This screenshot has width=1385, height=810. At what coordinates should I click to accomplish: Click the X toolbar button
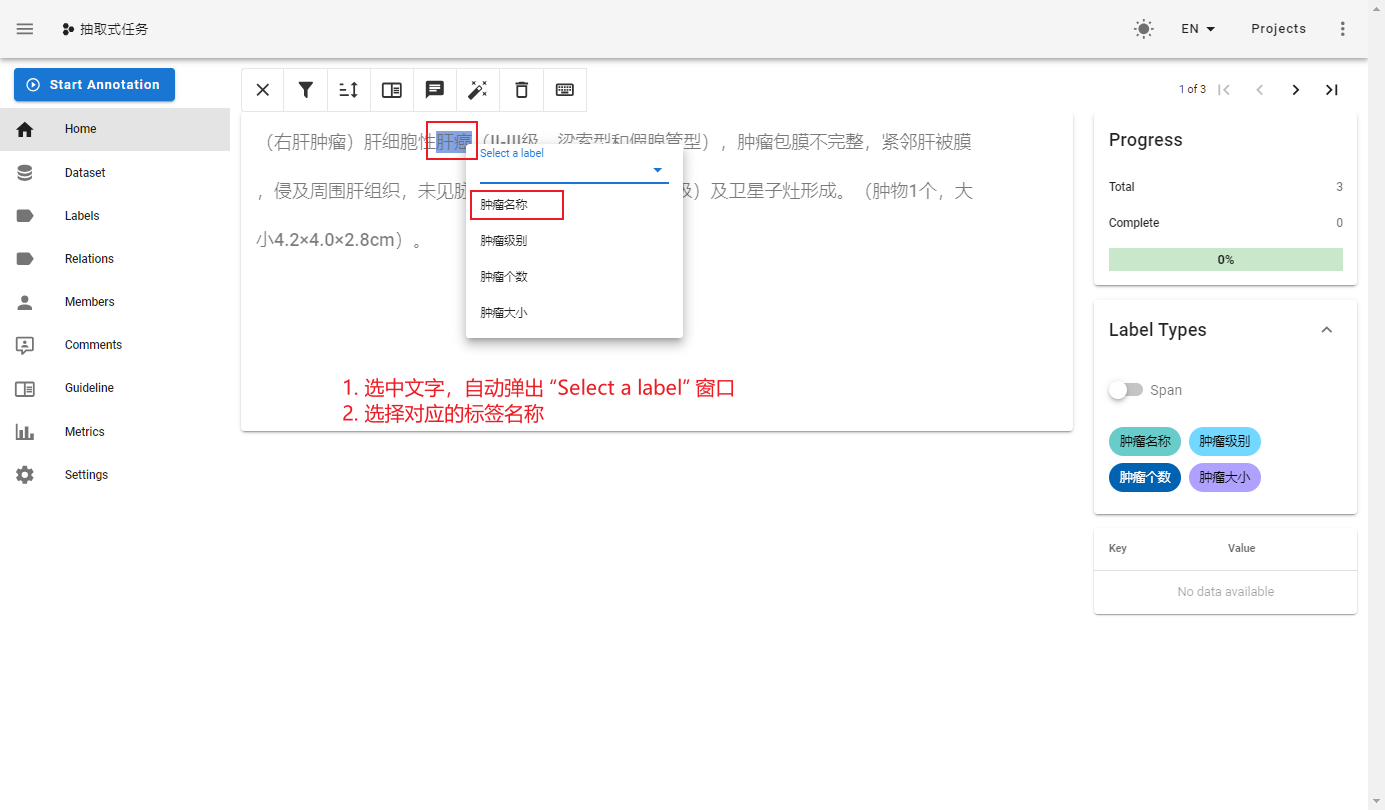click(262, 90)
